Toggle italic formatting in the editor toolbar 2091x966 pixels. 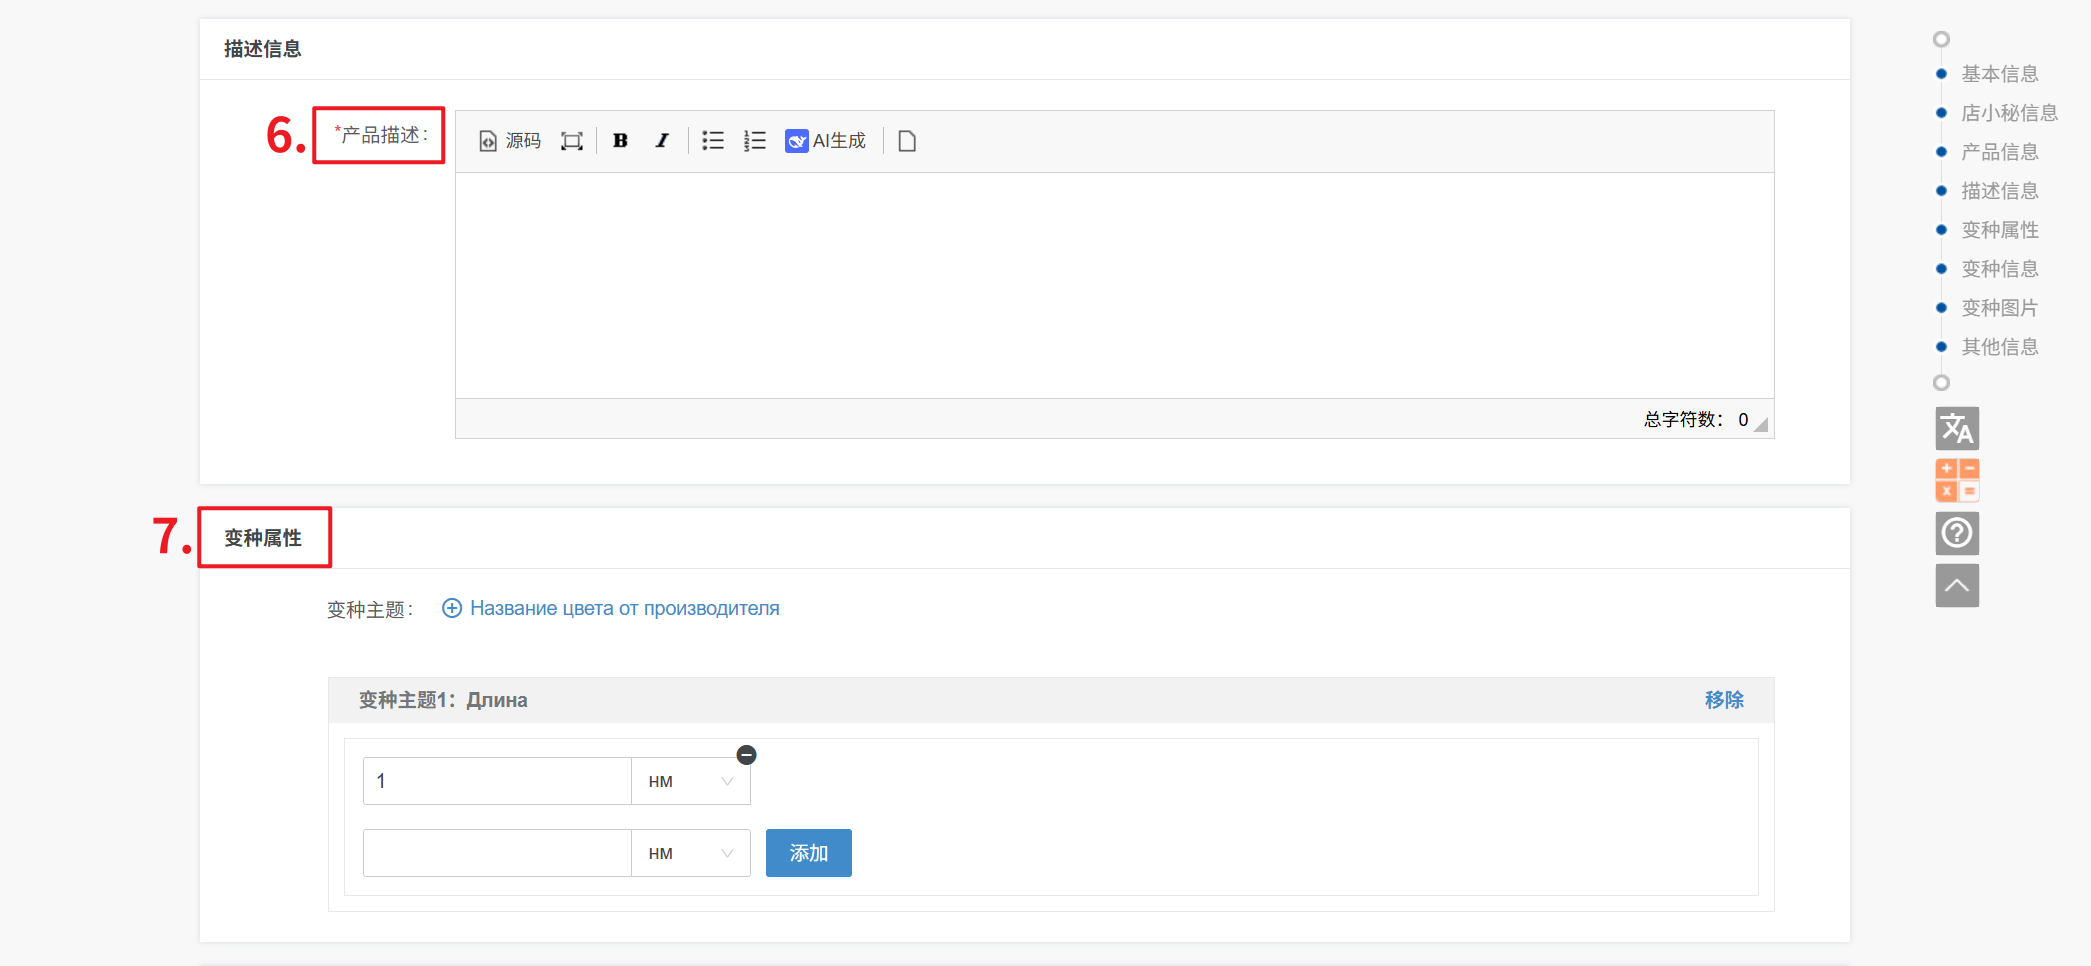[x=661, y=141]
